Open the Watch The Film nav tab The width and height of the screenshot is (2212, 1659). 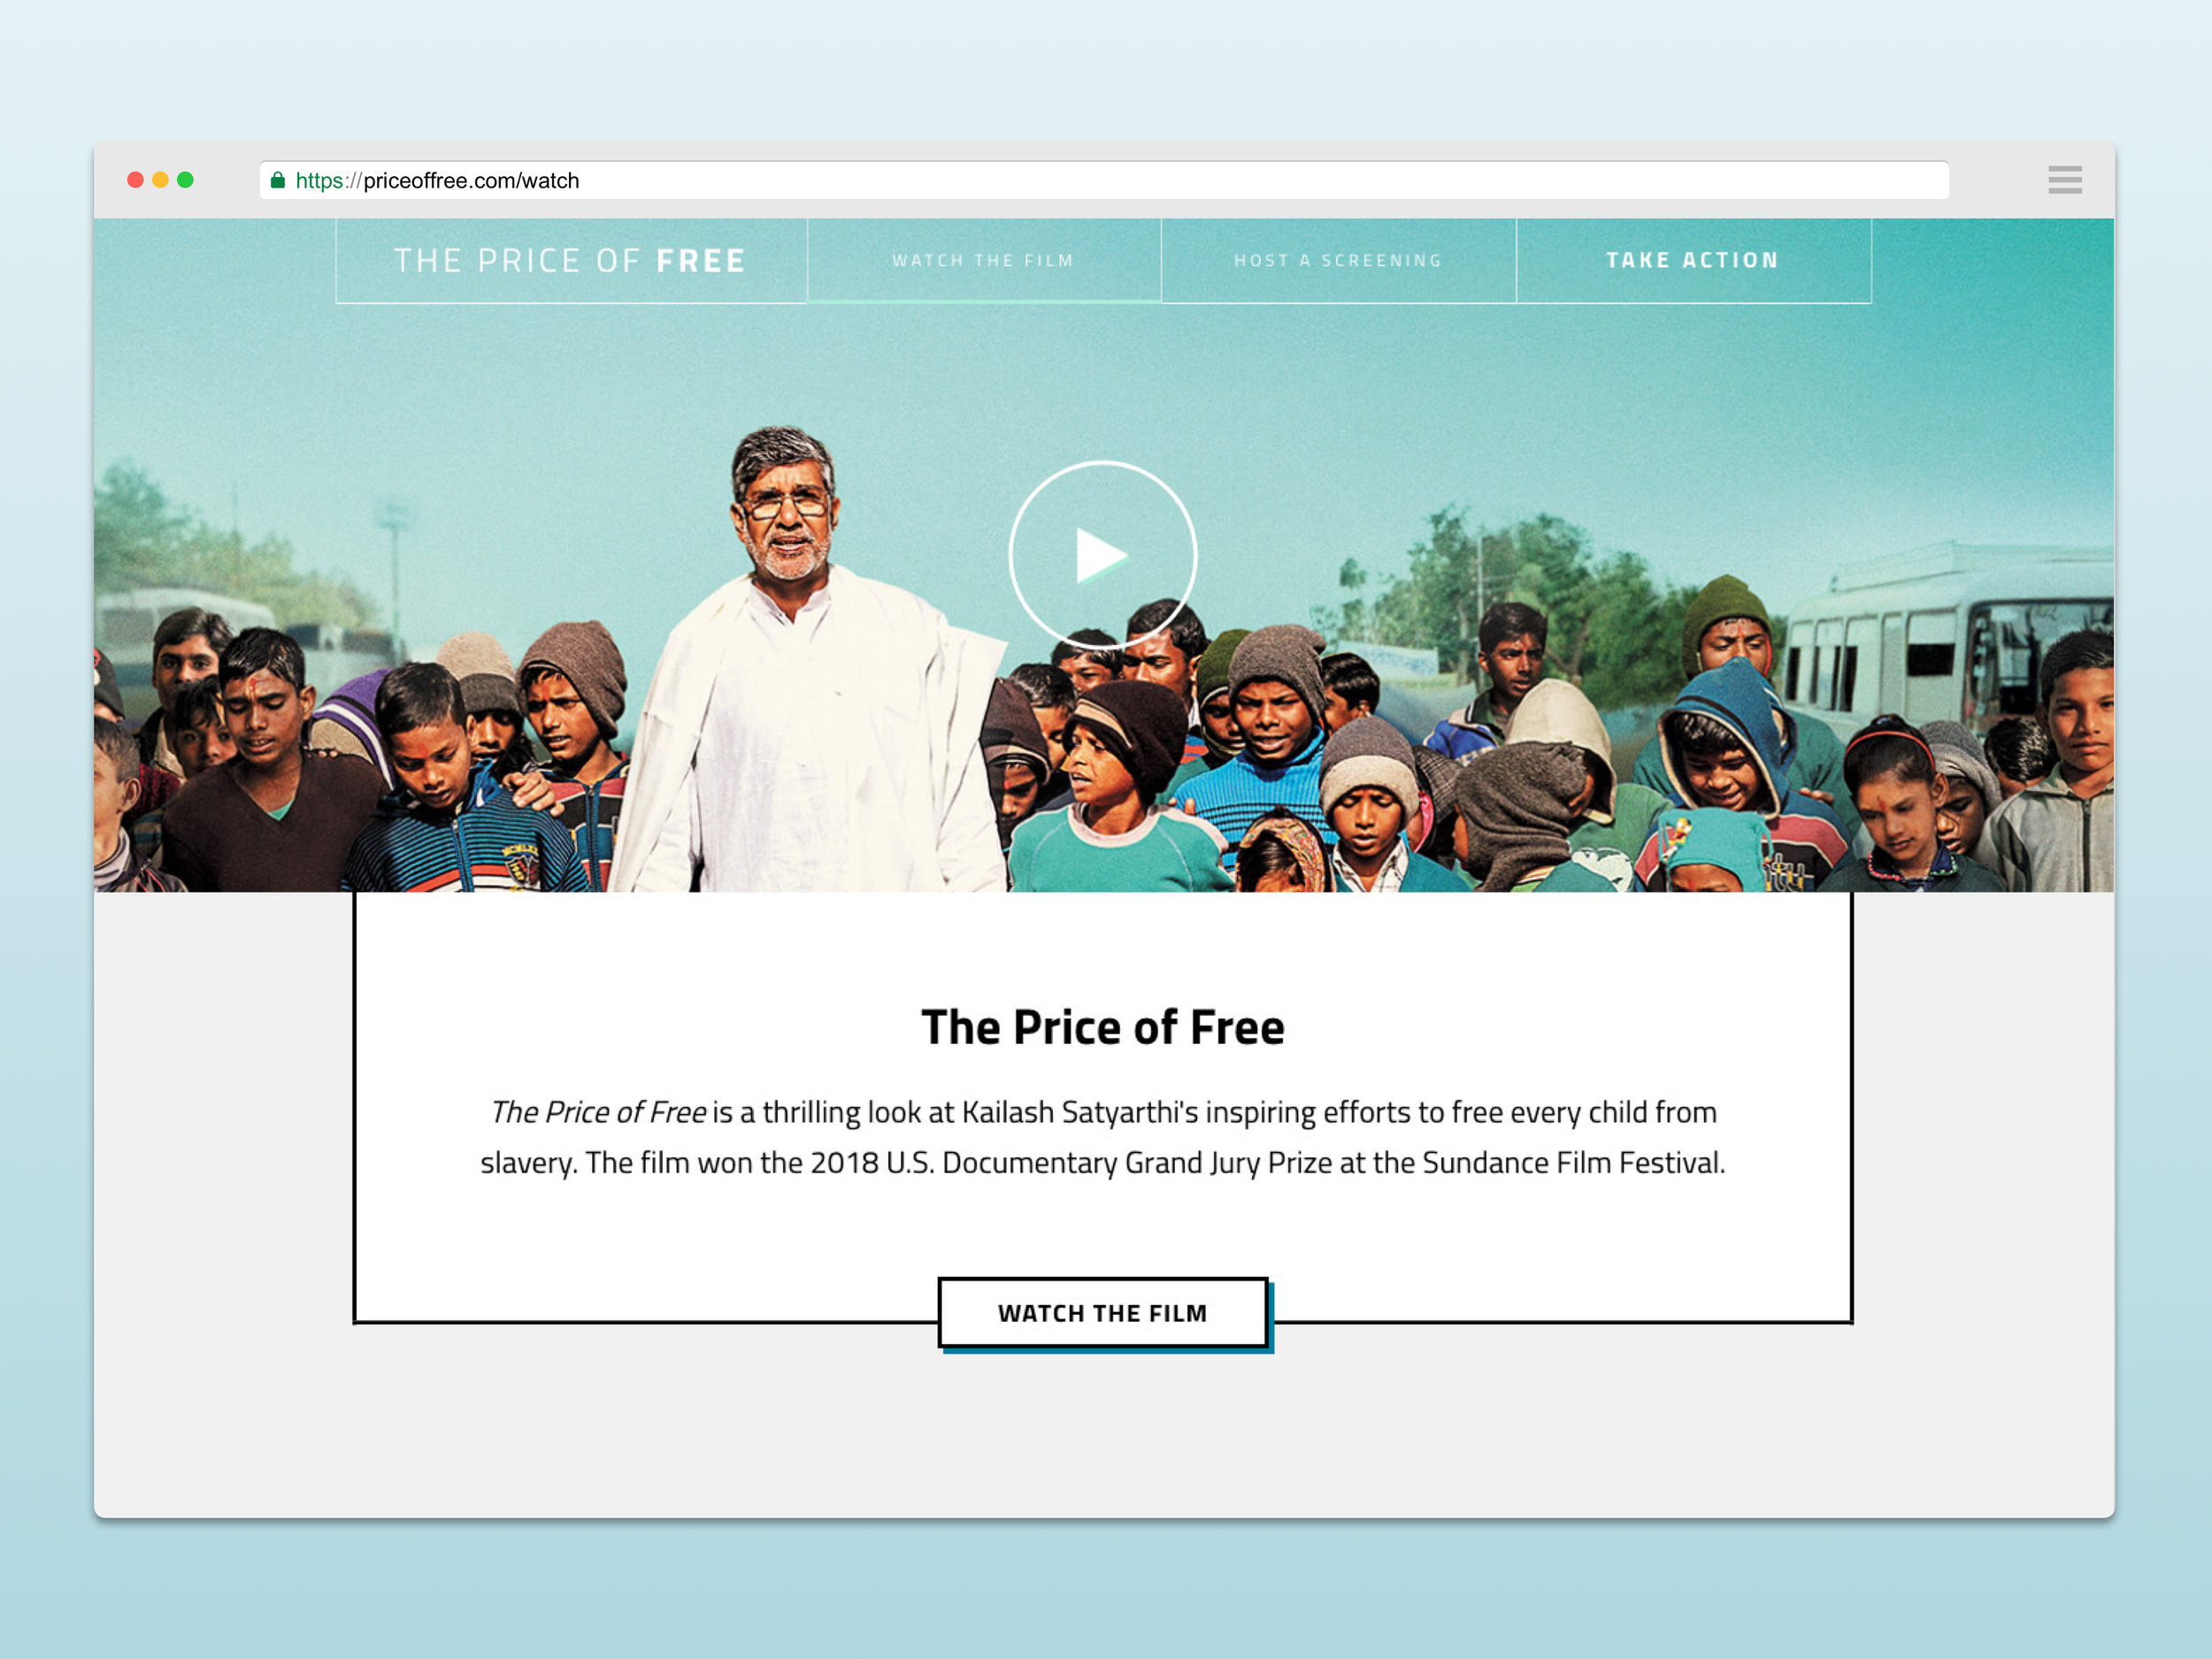coord(984,260)
